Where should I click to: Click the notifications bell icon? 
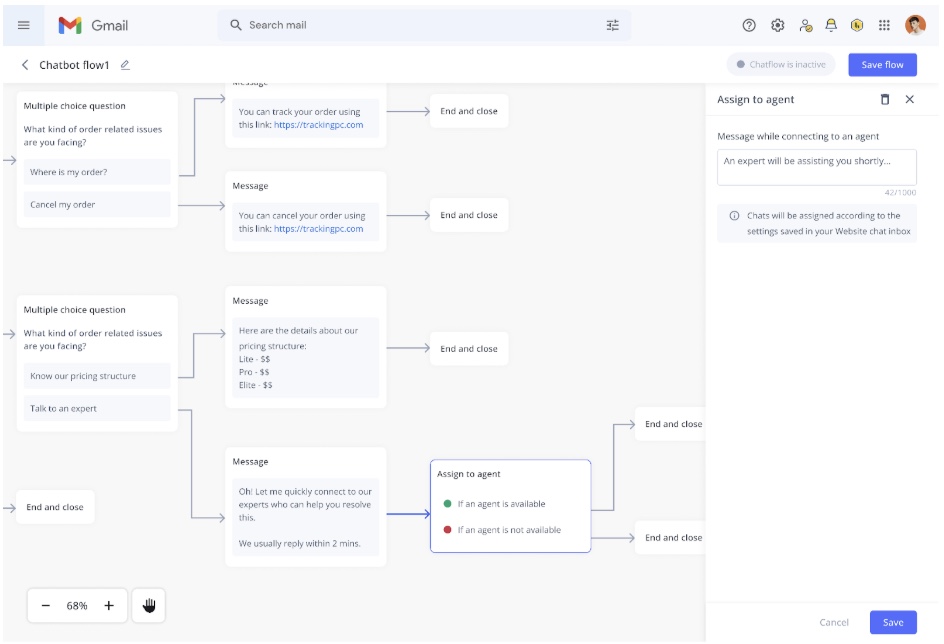[830, 26]
